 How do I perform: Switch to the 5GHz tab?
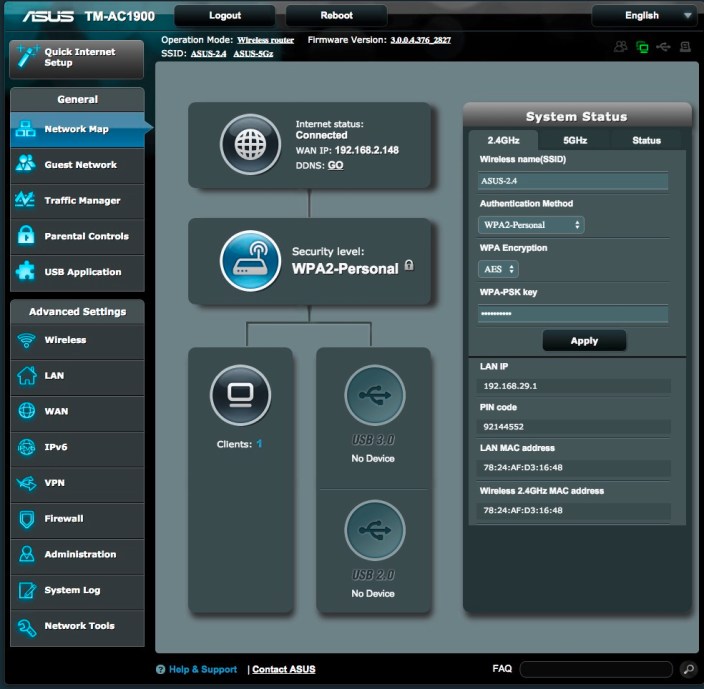[575, 140]
